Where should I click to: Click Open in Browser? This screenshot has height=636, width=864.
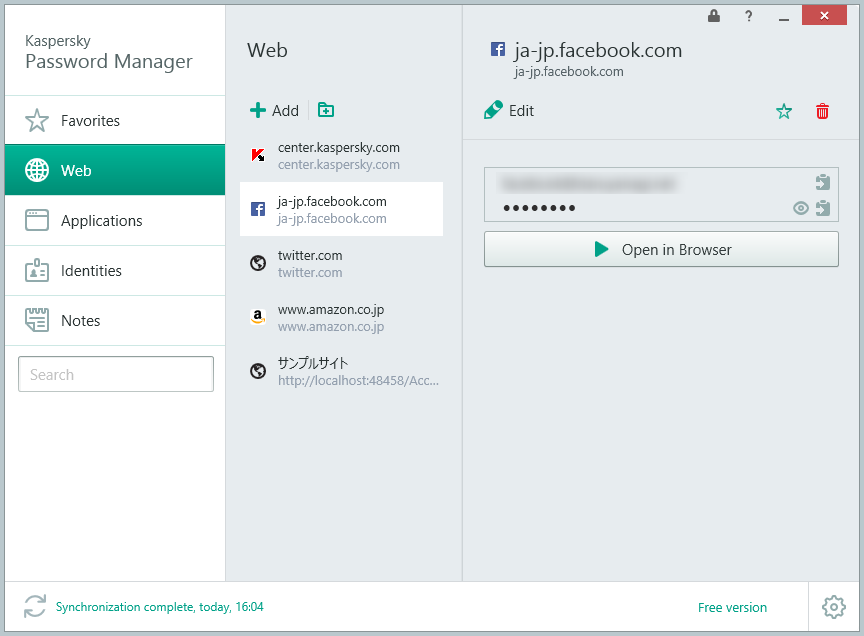coord(661,249)
